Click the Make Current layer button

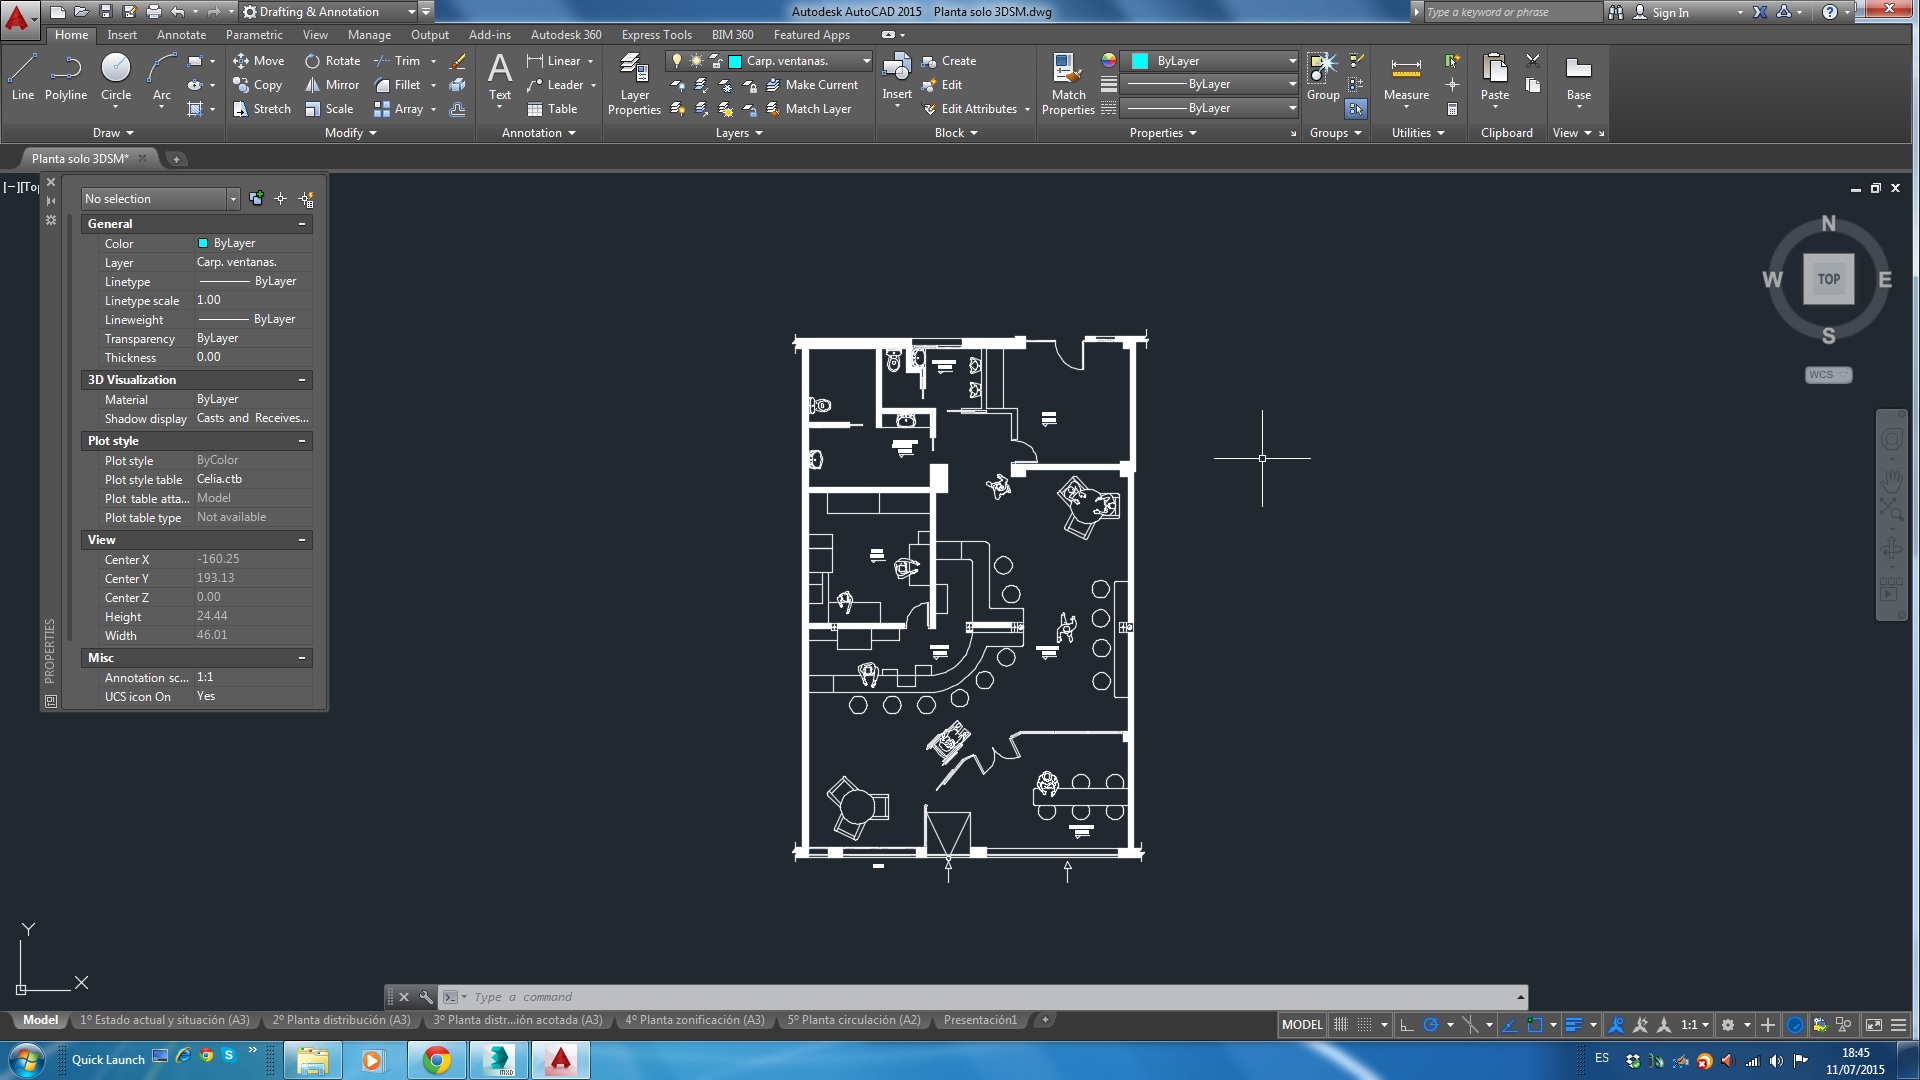[x=812, y=85]
